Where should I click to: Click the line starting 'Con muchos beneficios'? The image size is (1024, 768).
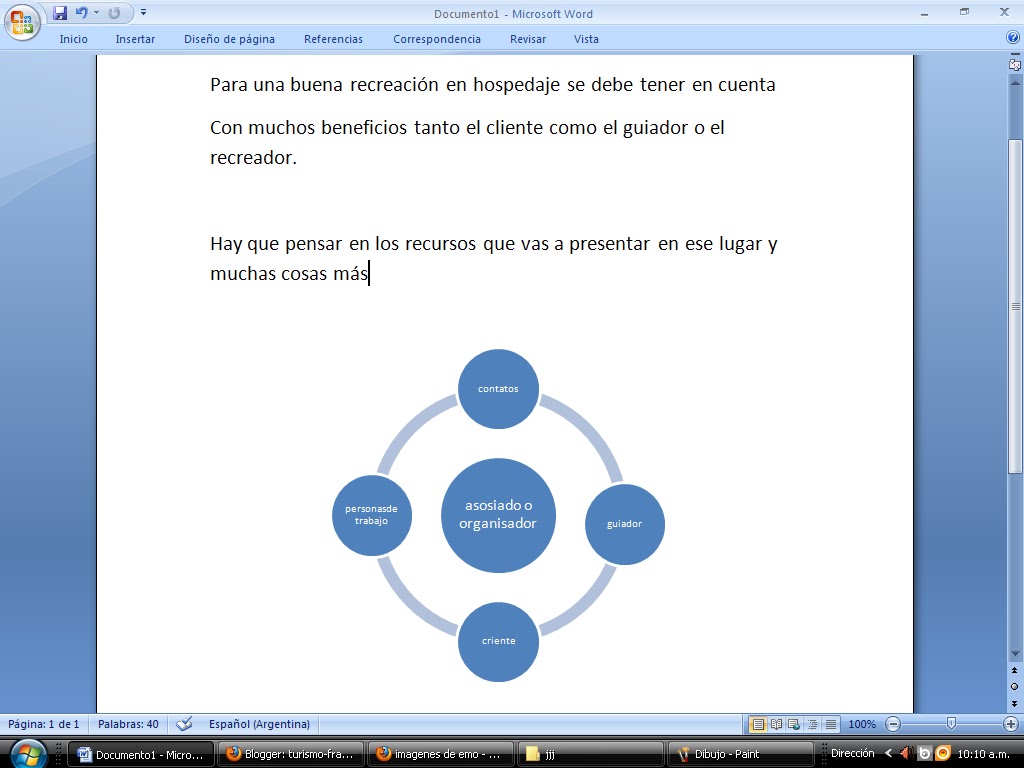(x=468, y=127)
